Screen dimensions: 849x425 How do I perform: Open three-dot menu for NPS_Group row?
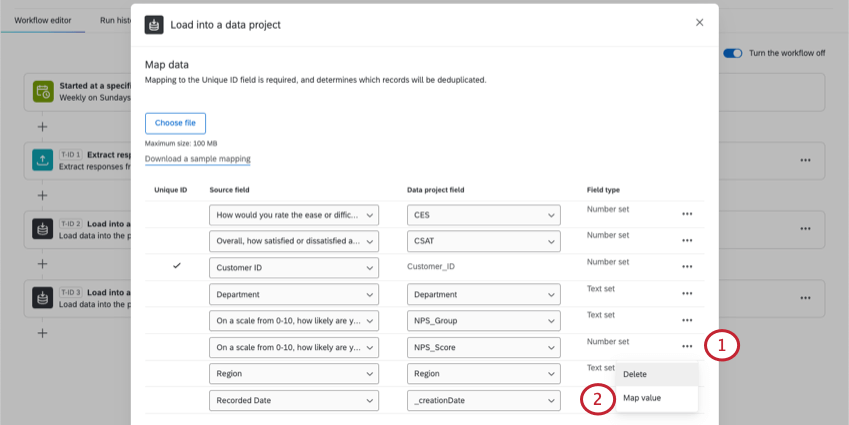point(687,320)
